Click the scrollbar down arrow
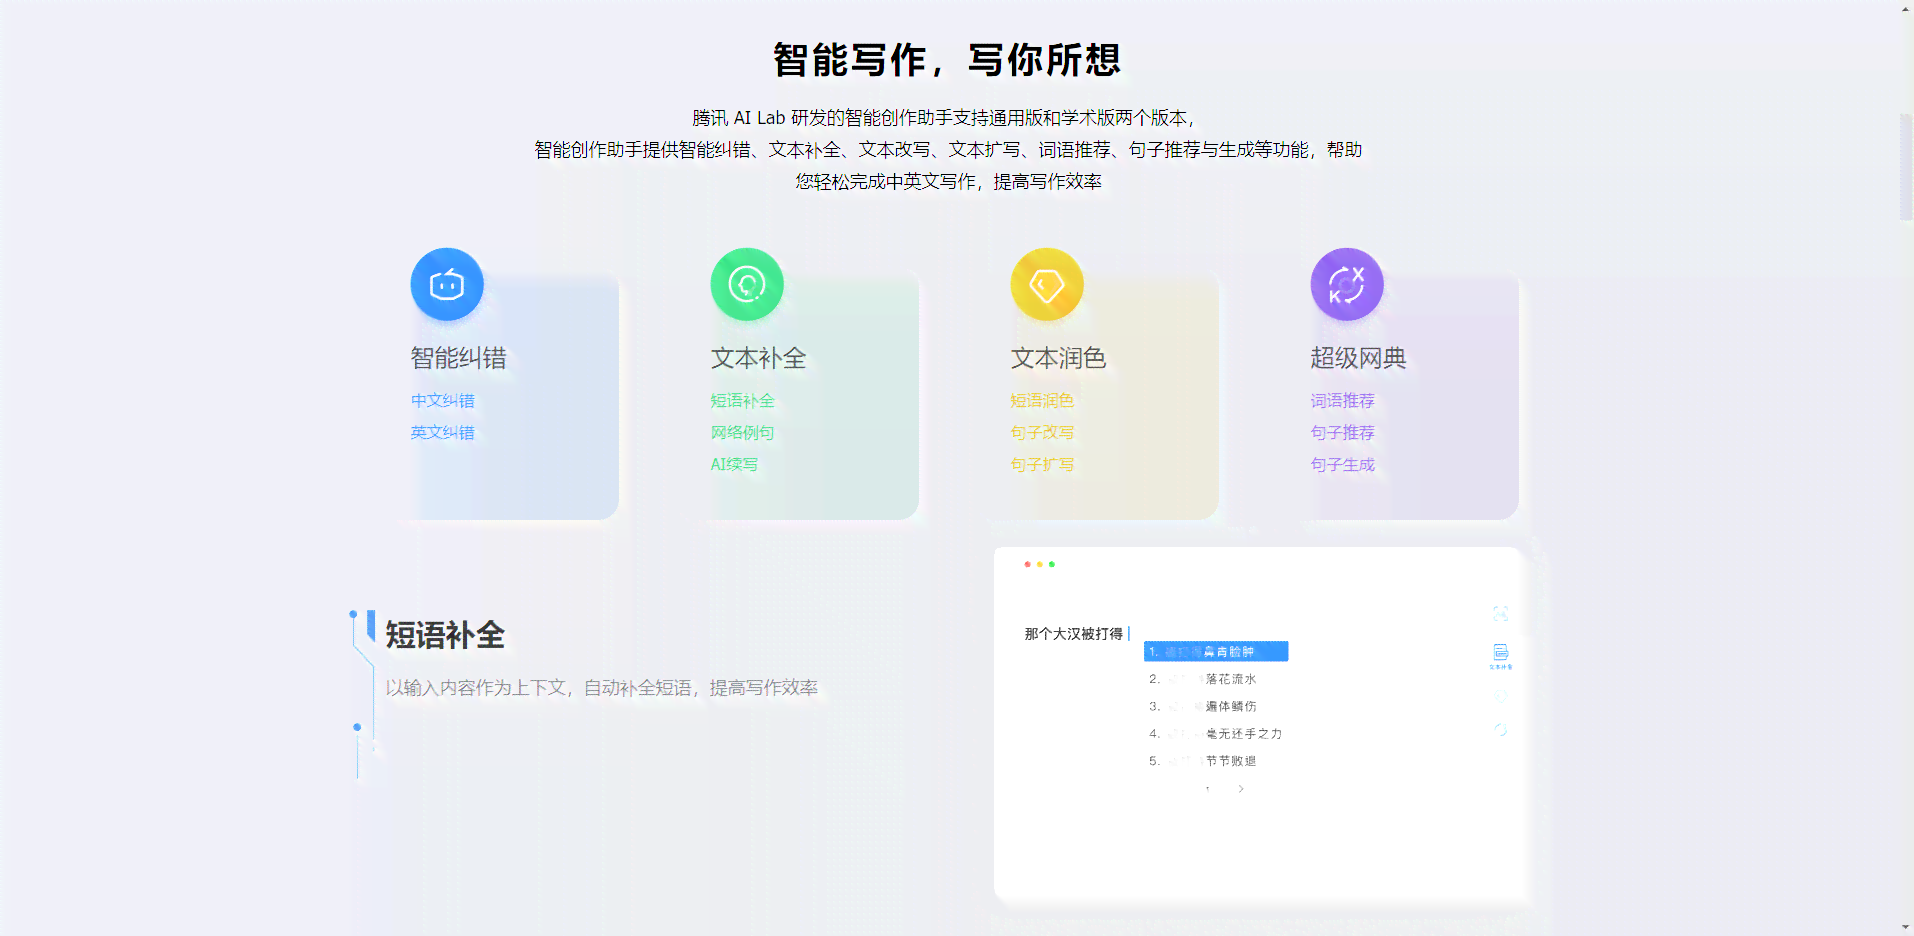Screen dimensions: 1914x936 (x=1906, y=927)
